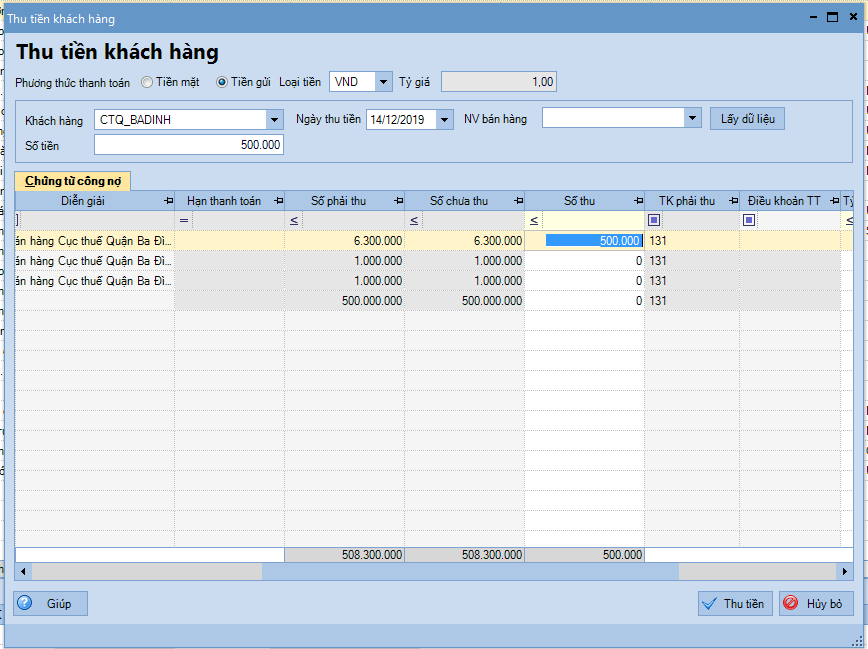Click equals filter operator under Hạn thanh toán

(184, 220)
